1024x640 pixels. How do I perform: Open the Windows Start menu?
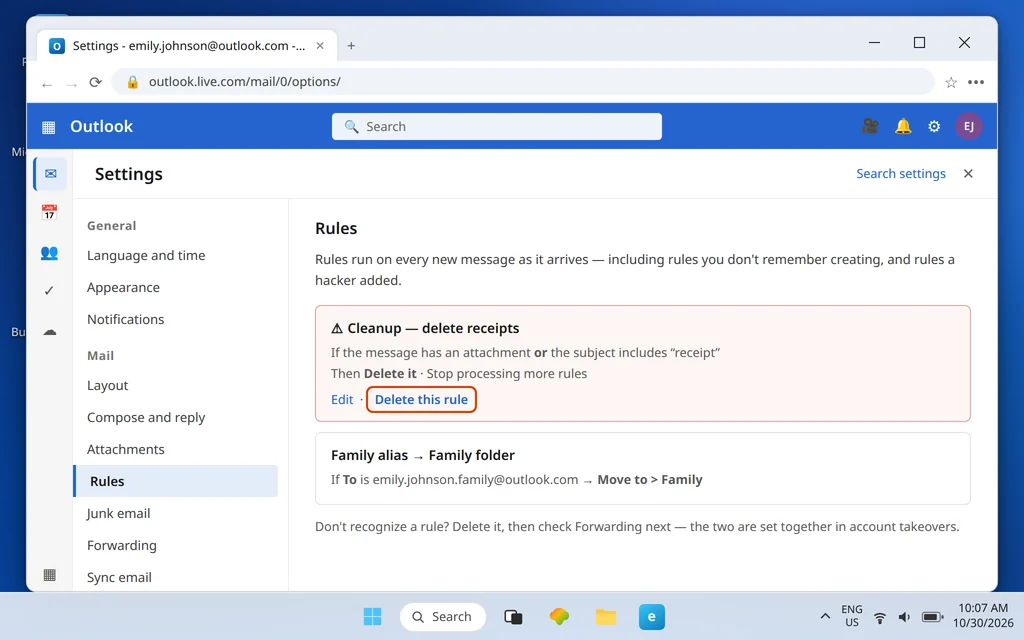pos(372,616)
